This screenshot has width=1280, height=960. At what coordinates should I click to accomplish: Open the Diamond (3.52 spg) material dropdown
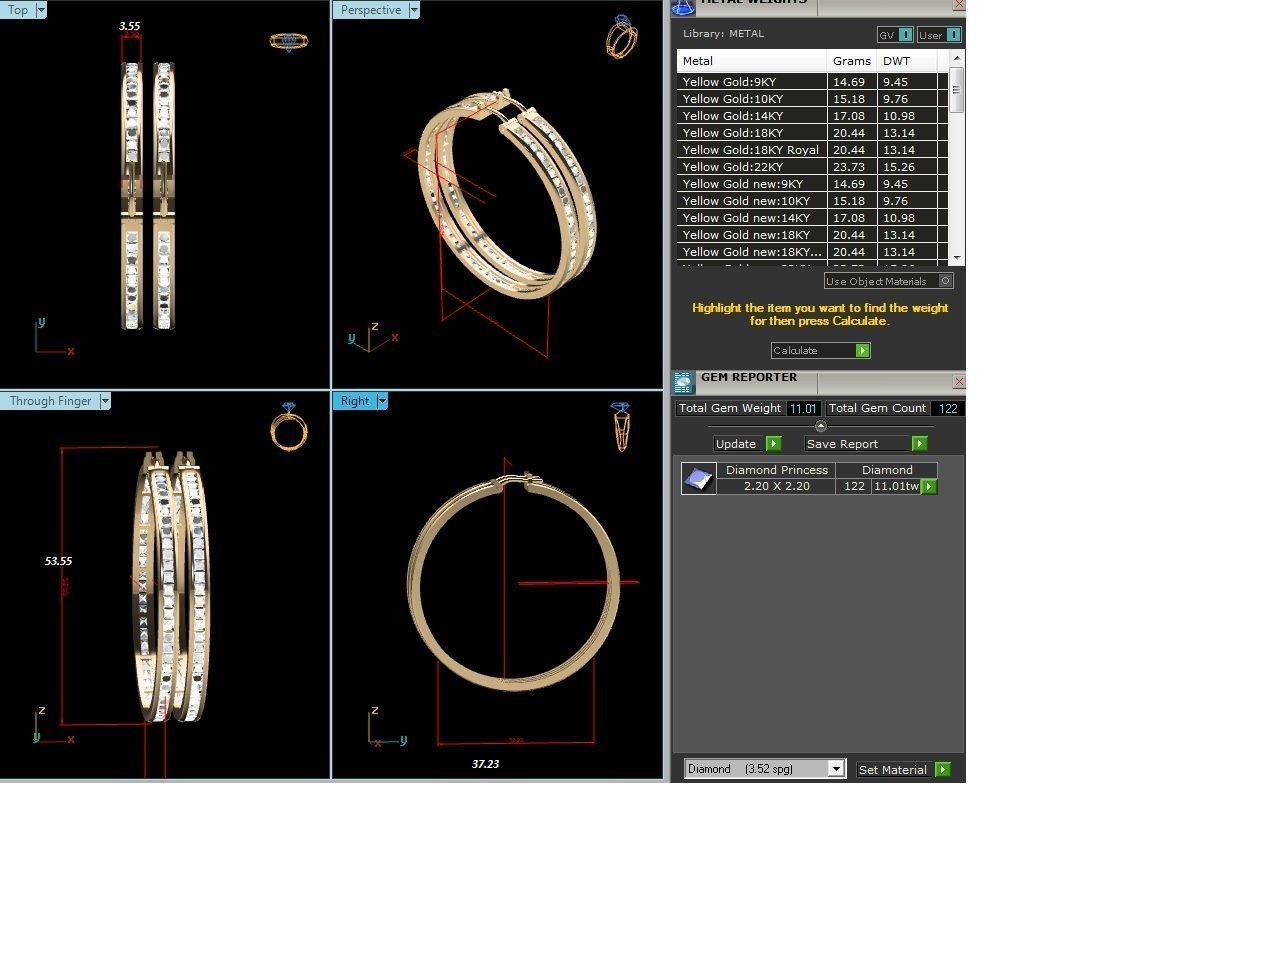pyautogui.click(x=836, y=769)
